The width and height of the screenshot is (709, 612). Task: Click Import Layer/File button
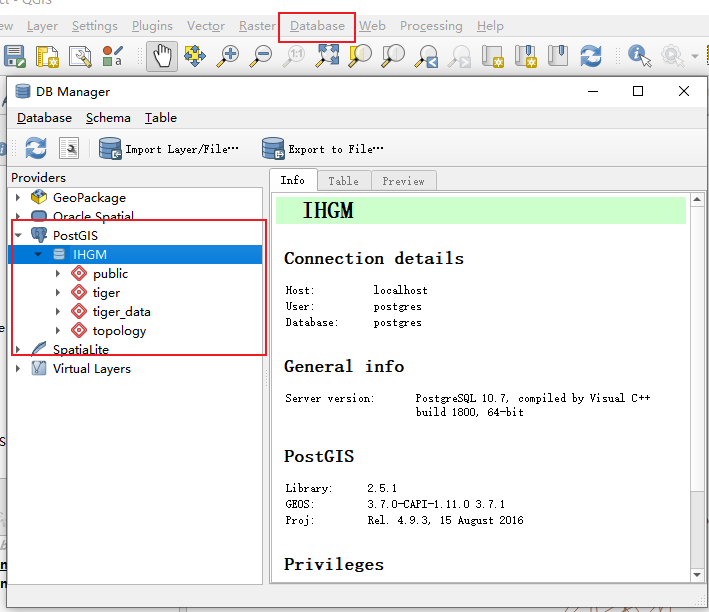tap(168, 149)
